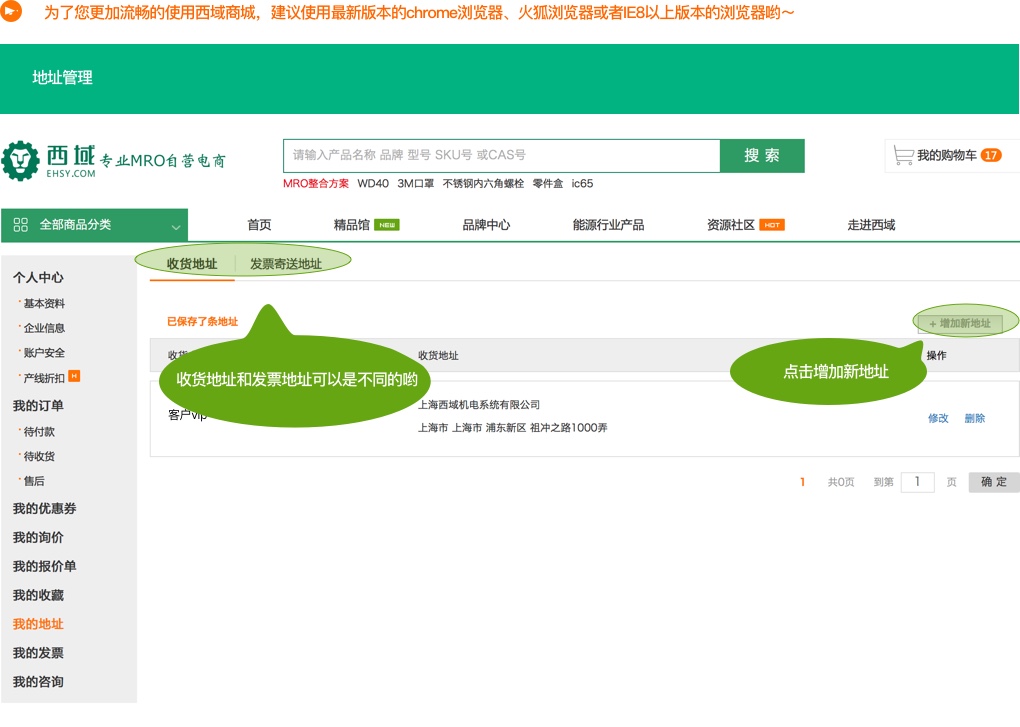This screenshot has width=1020, height=727.
Task: Click the 搜索 search button
Action: [x=762, y=156]
